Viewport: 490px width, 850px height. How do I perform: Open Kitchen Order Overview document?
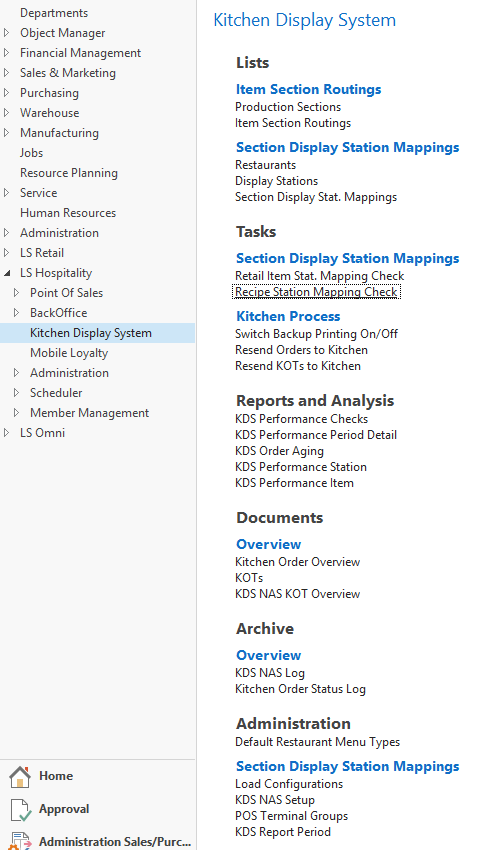[298, 562]
